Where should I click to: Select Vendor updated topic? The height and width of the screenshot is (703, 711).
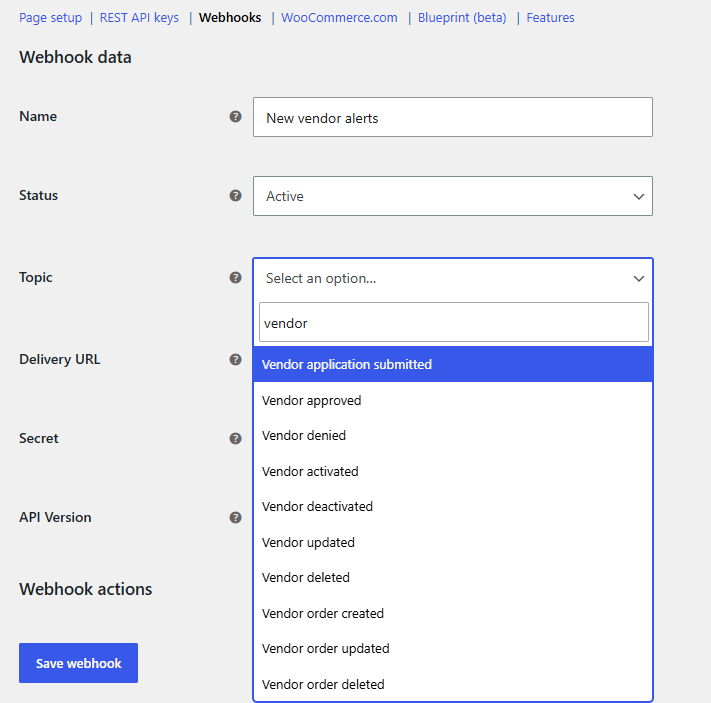pyautogui.click(x=453, y=542)
